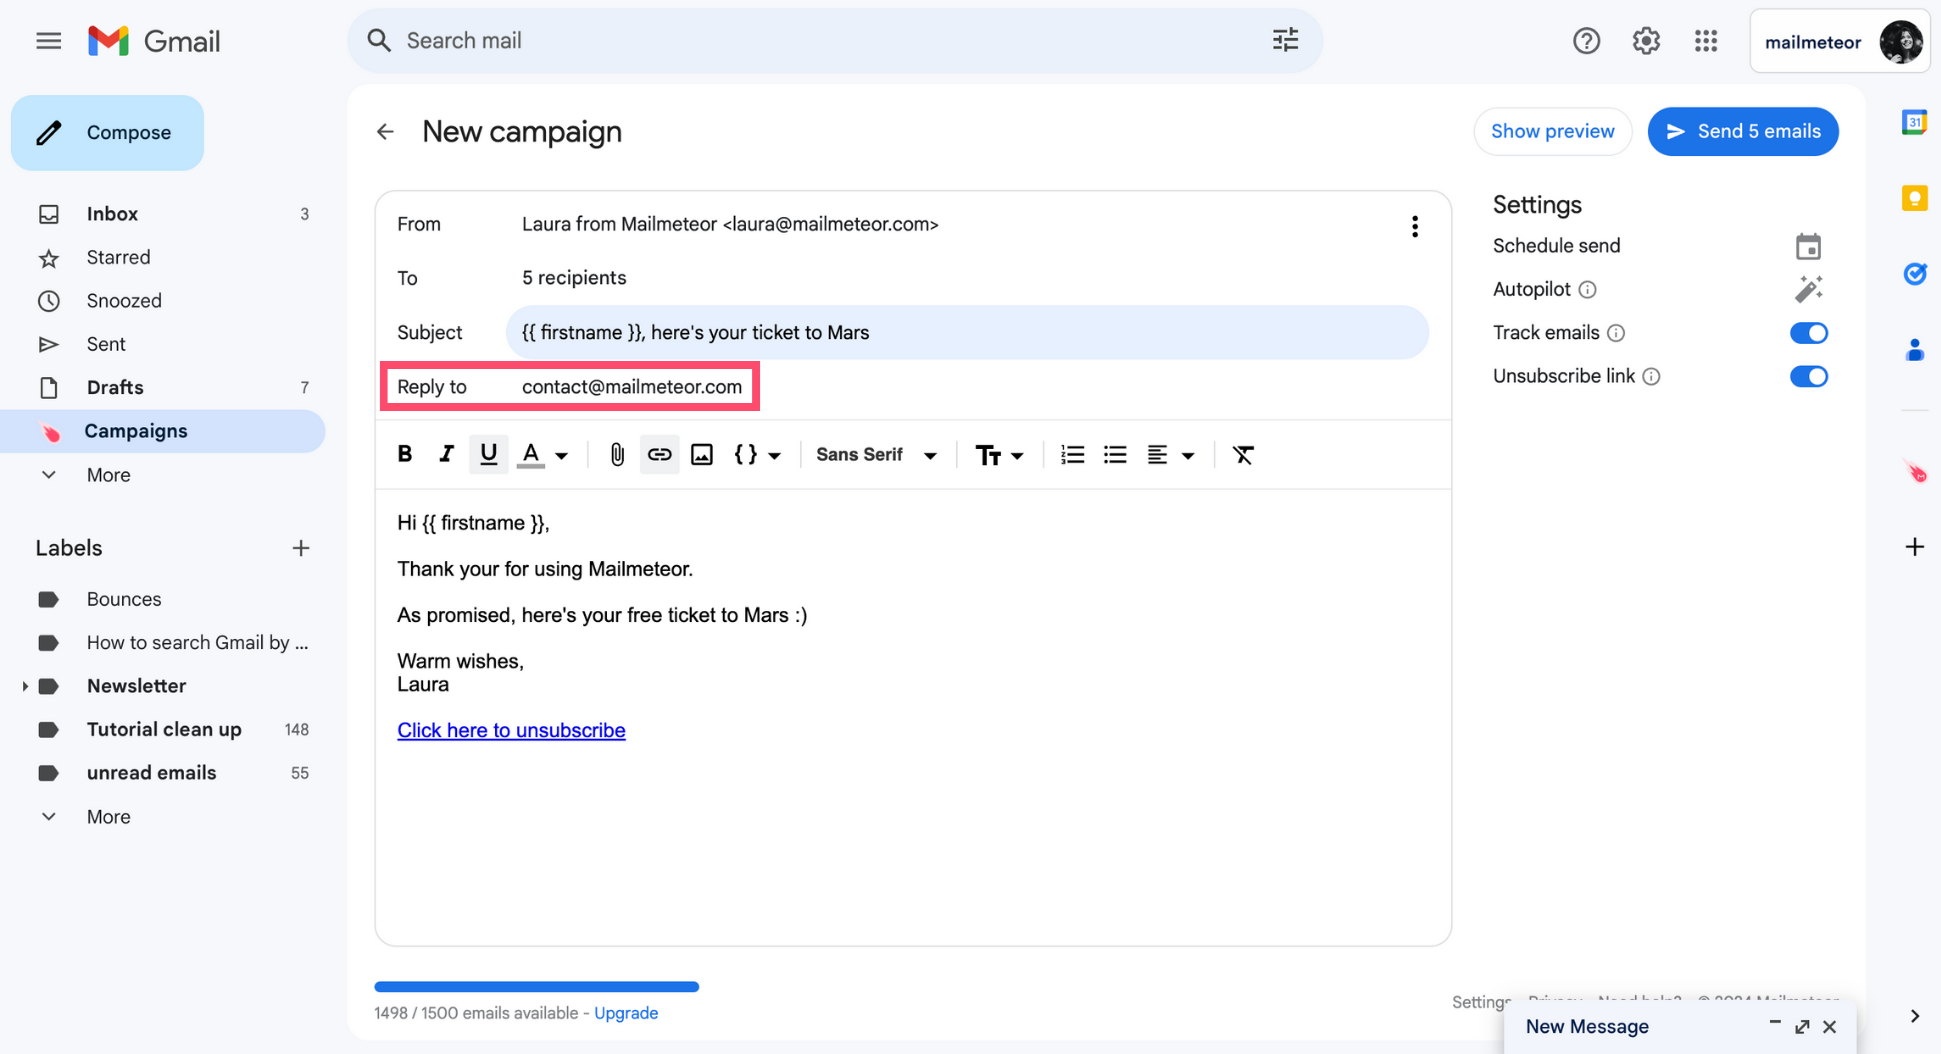
Task: Click the Upgrade link
Action: tap(626, 1013)
